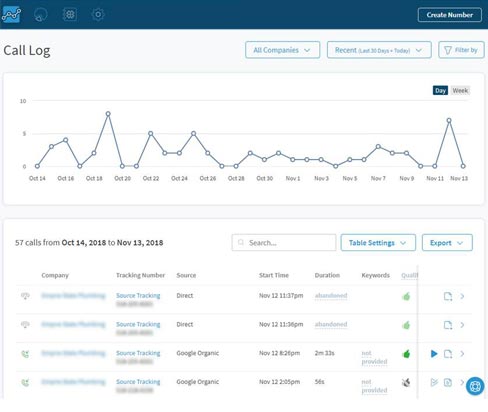Click the Start Time column header
Viewport: 488px width, 412px height.
tap(274, 275)
